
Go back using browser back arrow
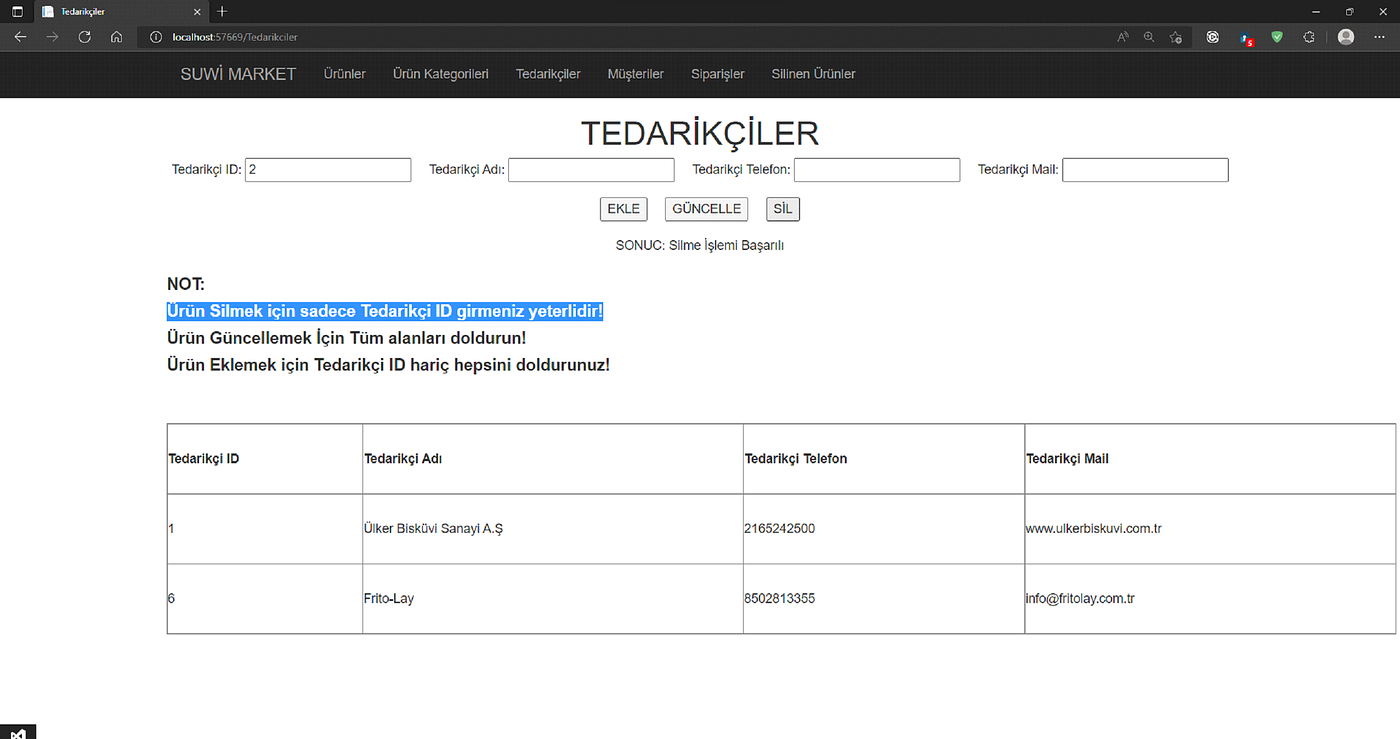20,37
